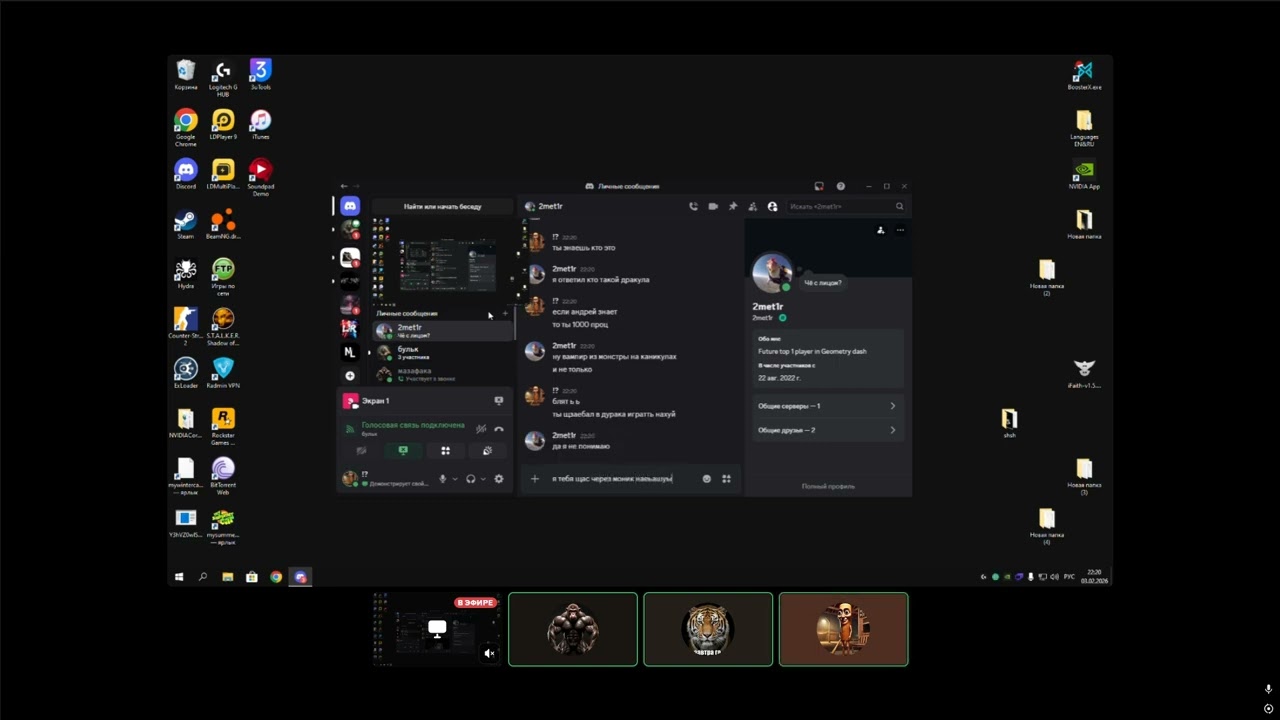The height and width of the screenshot is (720, 1280).
Task: Toggle the user profile panel icon
Action: click(x=772, y=207)
